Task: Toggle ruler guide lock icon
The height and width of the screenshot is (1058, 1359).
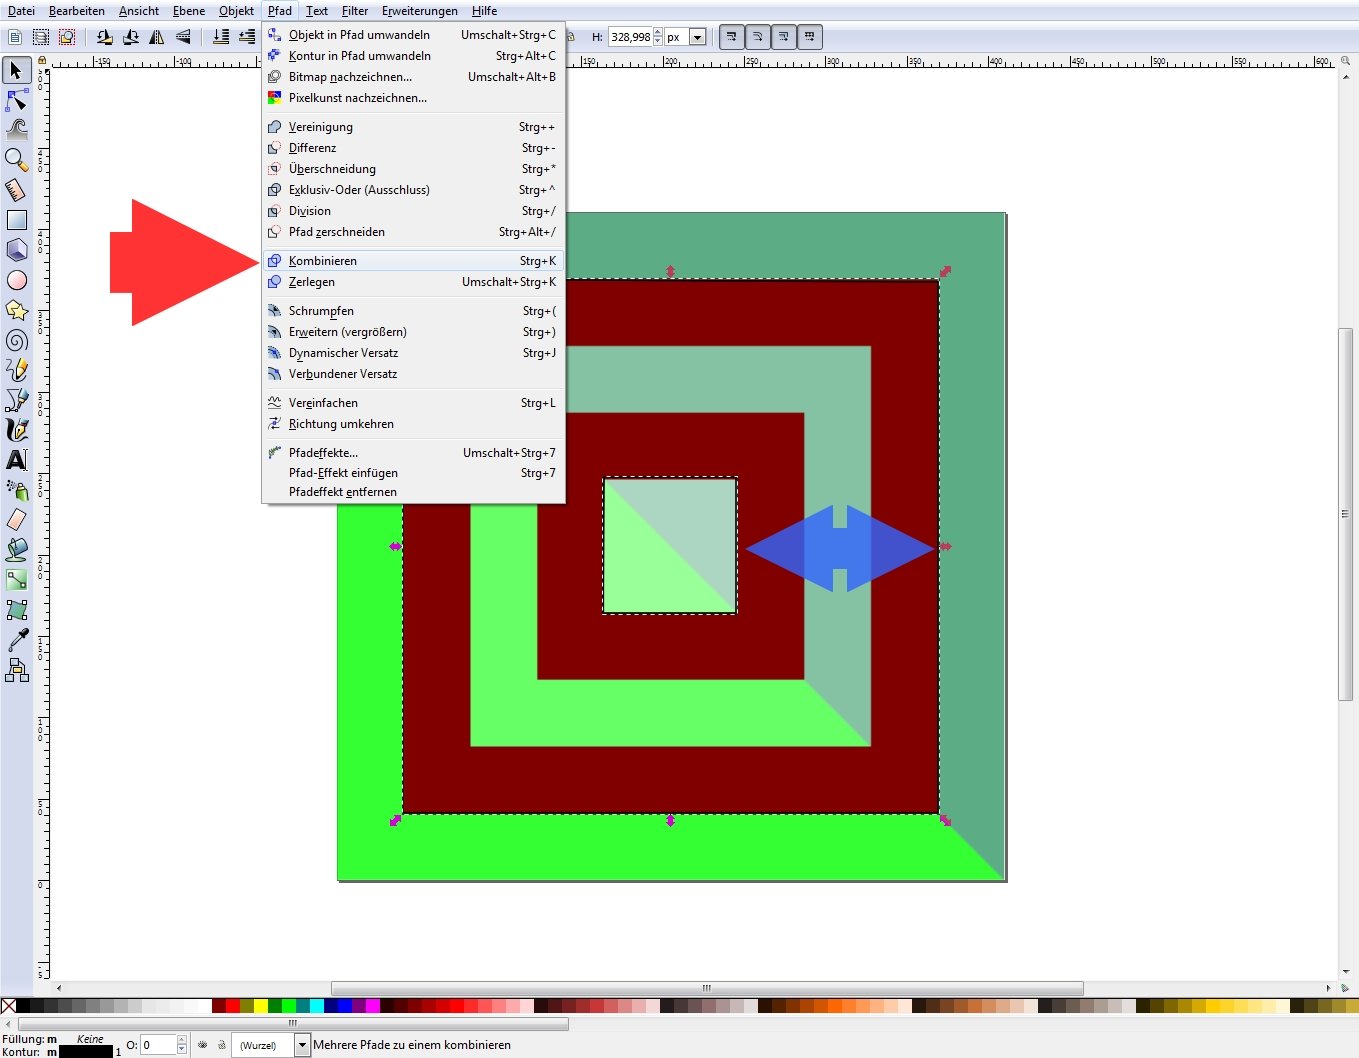Action: [42, 61]
